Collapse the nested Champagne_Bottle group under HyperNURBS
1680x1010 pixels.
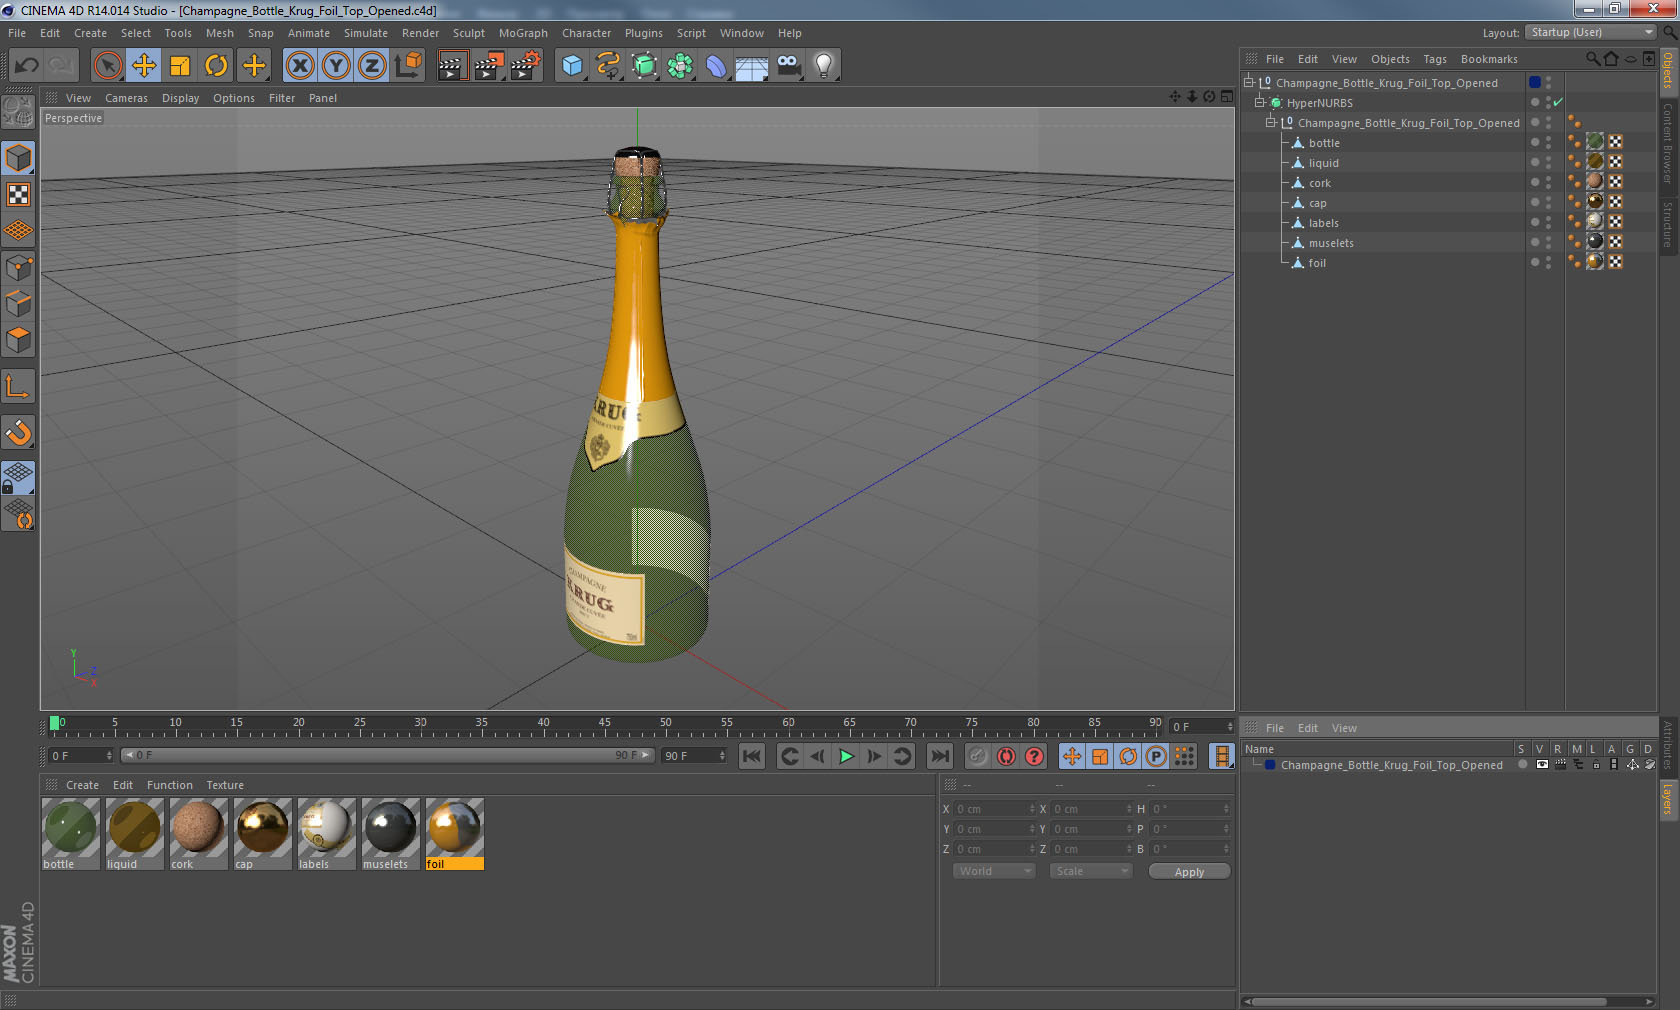coord(1271,123)
